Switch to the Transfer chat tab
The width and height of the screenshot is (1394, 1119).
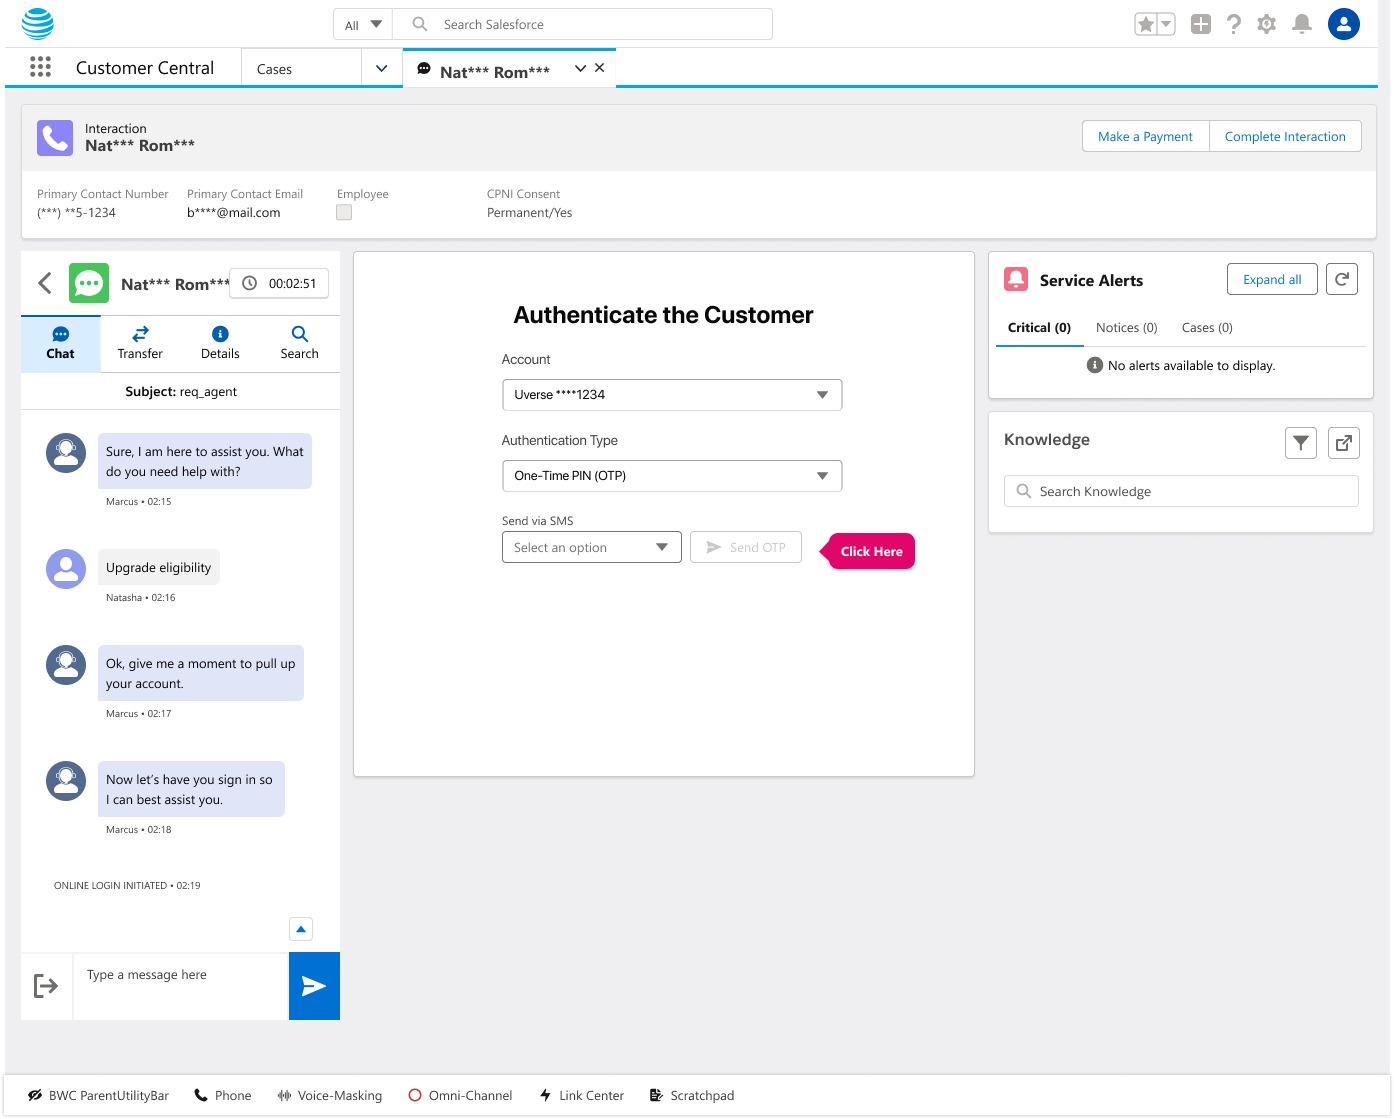(x=140, y=343)
